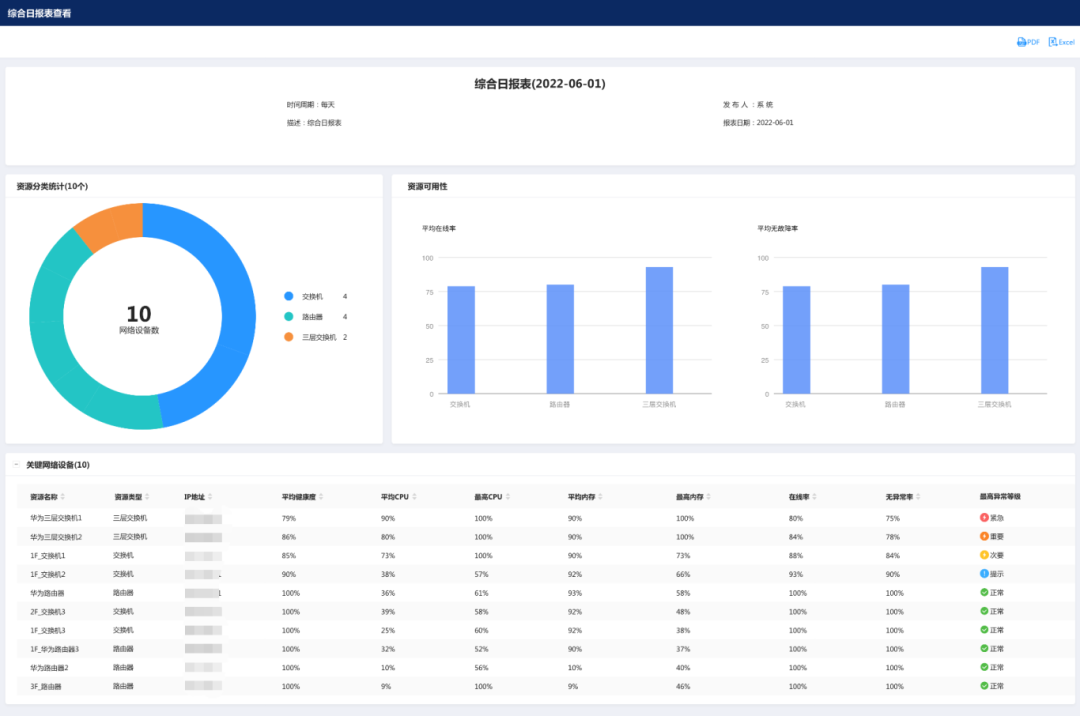The image size is (1080, 716).
Task: Click the 次要 alert icon for 1F_交换机1
Action: (x=984, y=555)
